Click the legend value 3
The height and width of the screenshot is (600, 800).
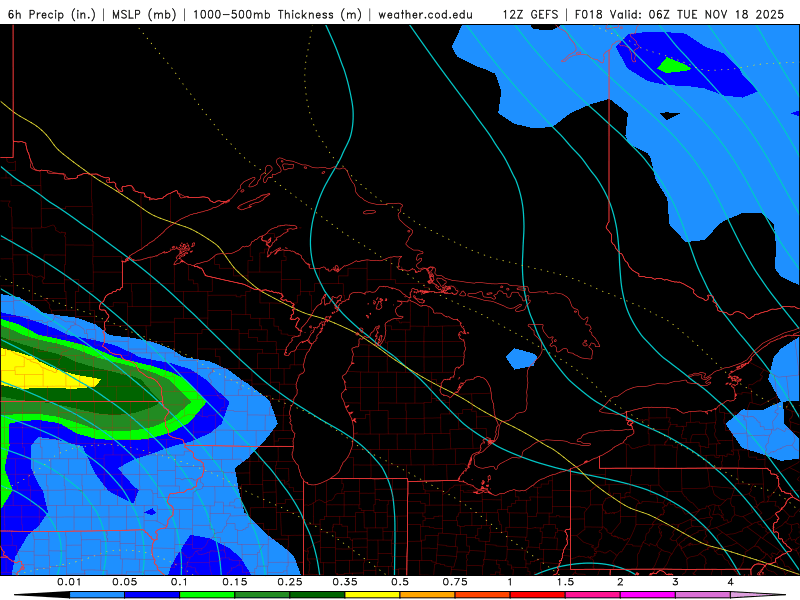point(676,582)
